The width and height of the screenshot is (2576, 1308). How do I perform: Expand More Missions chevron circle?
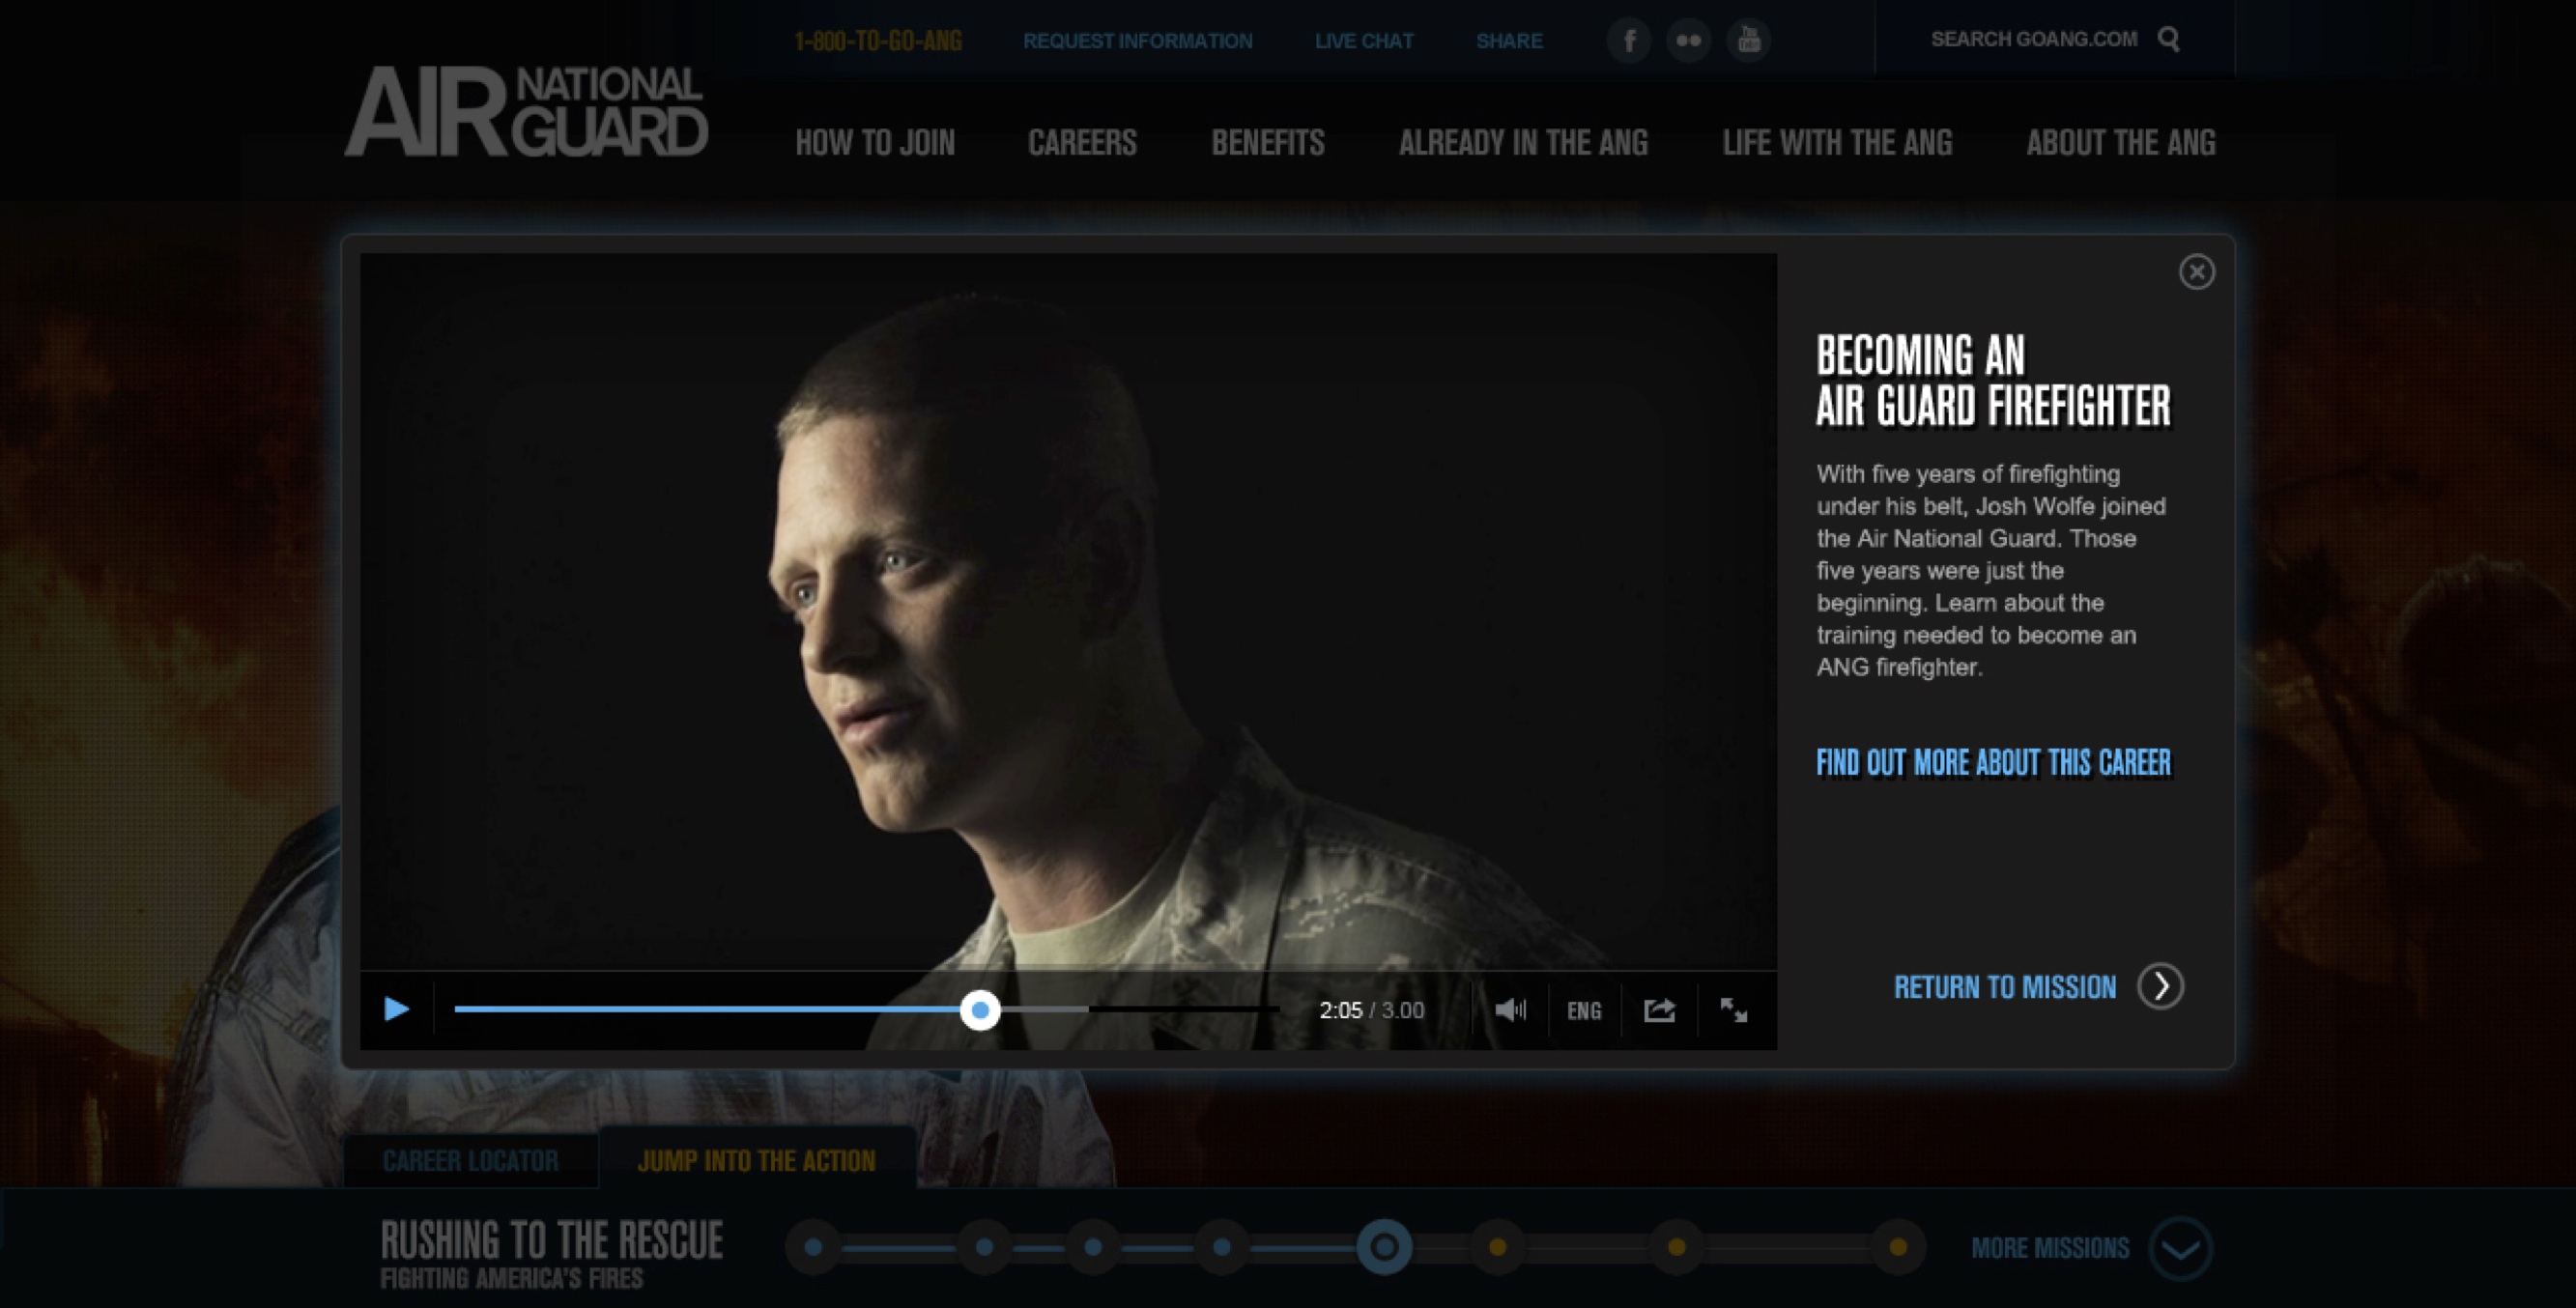(2180, 1248)
